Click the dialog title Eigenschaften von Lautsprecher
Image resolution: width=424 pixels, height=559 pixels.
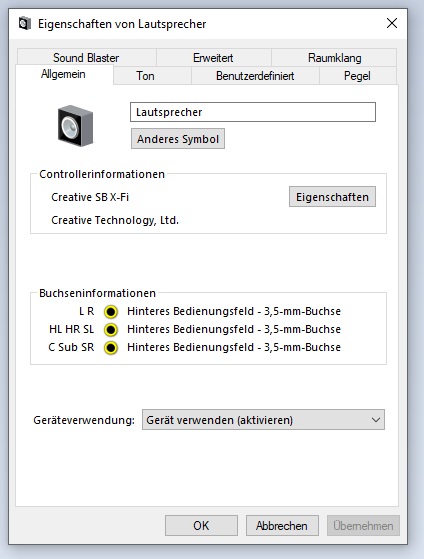pyautogui.click(x=122, y=24)
